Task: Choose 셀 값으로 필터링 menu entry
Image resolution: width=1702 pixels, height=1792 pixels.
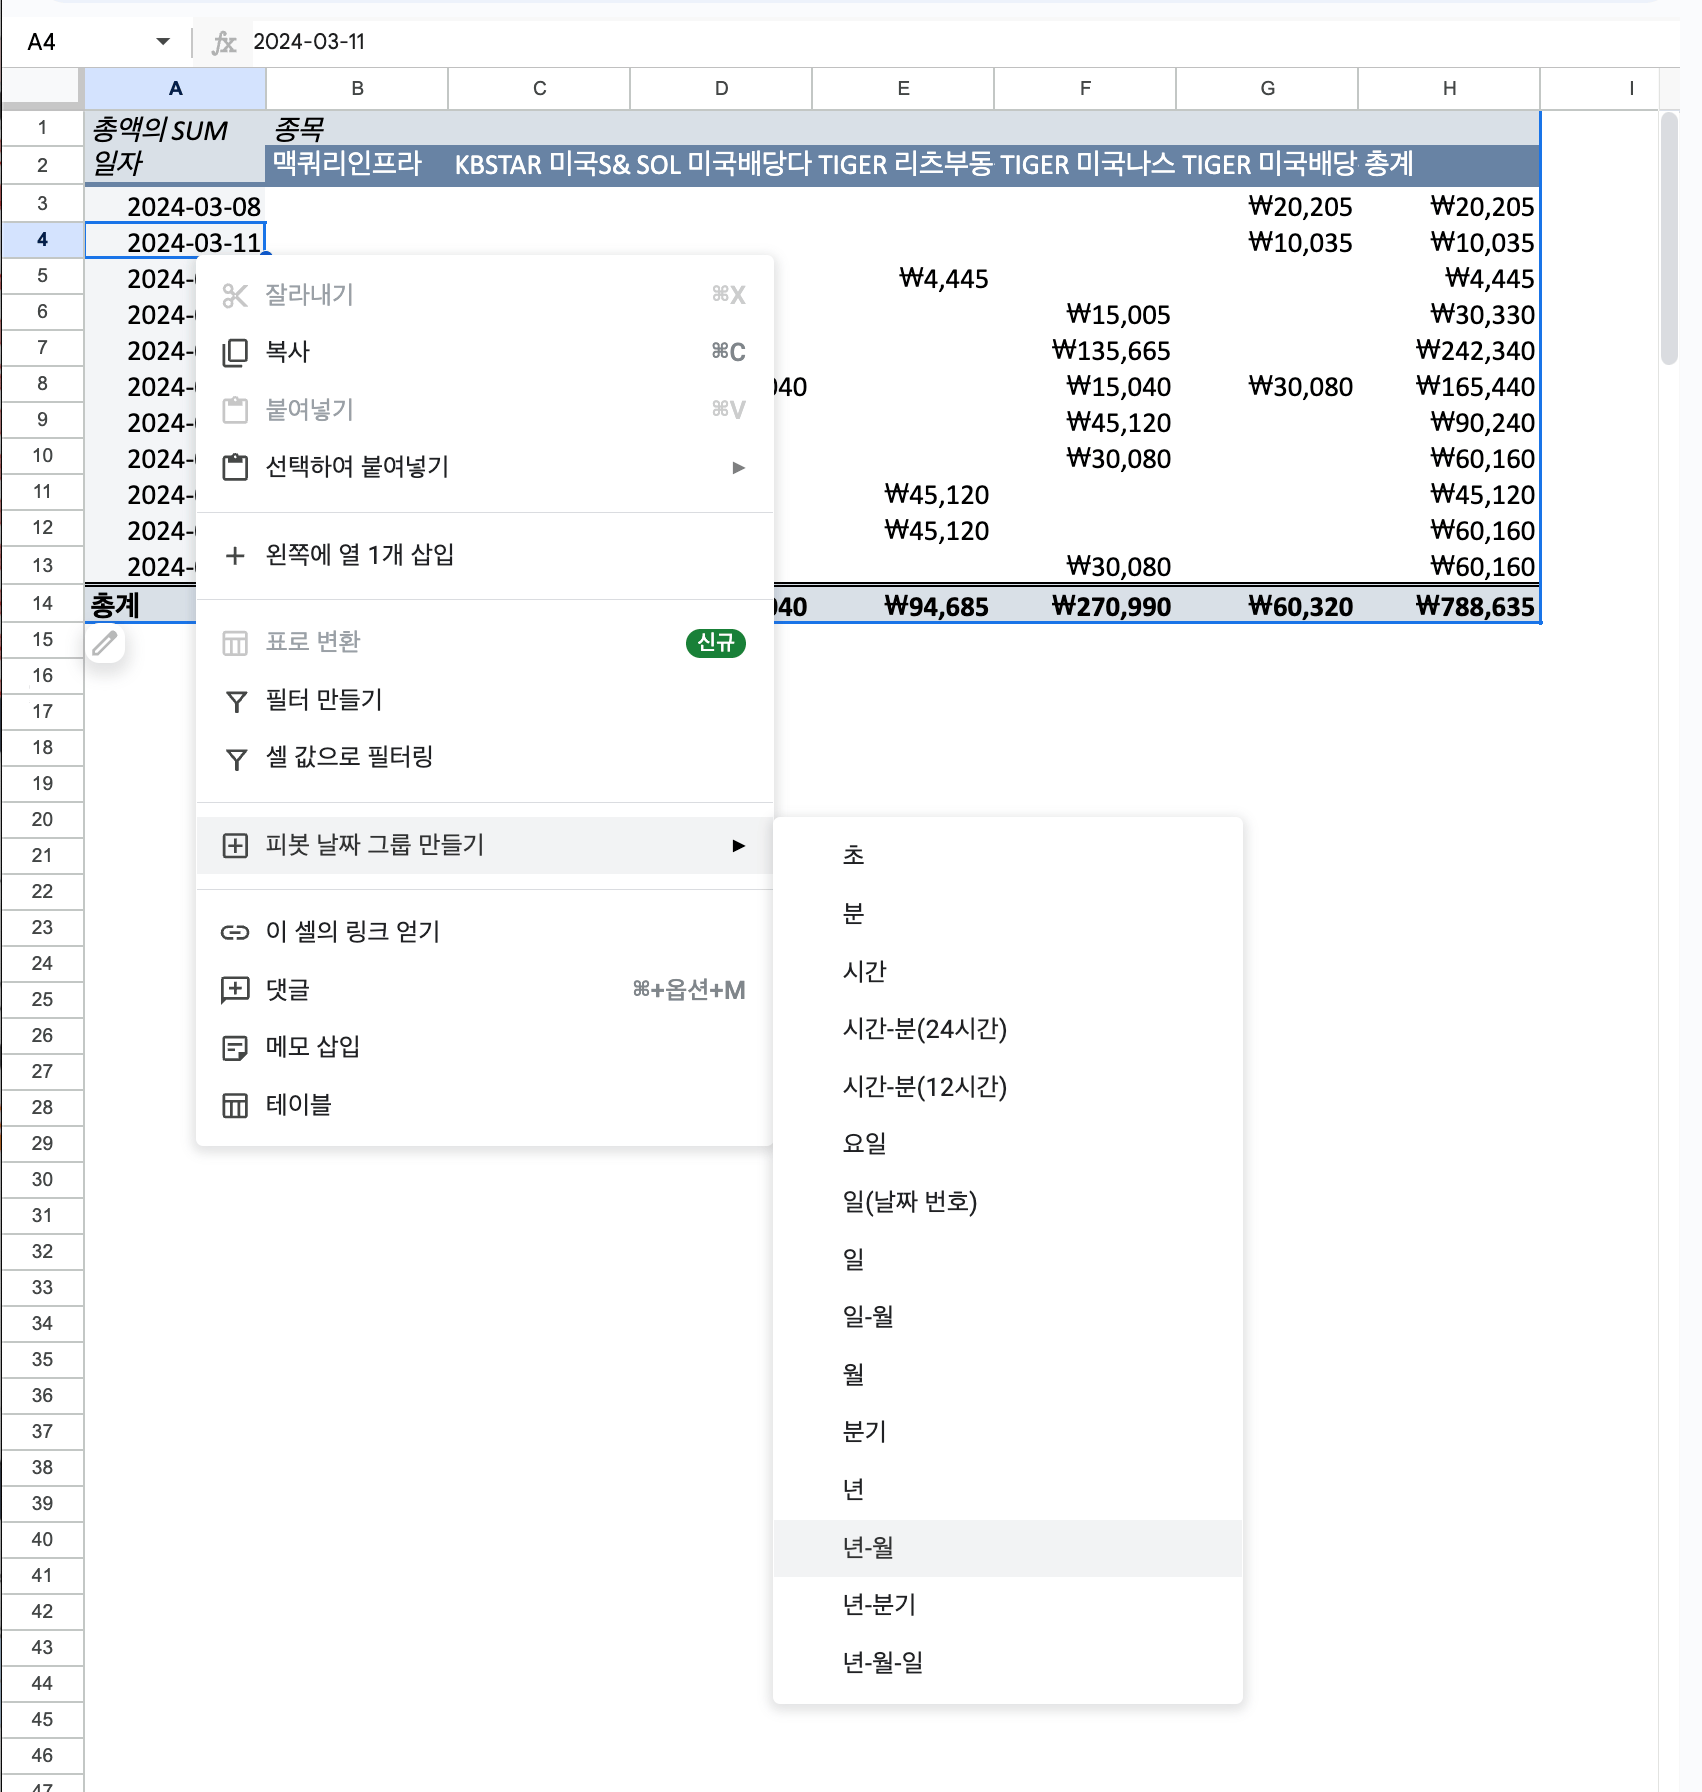Action: (485, 757)
